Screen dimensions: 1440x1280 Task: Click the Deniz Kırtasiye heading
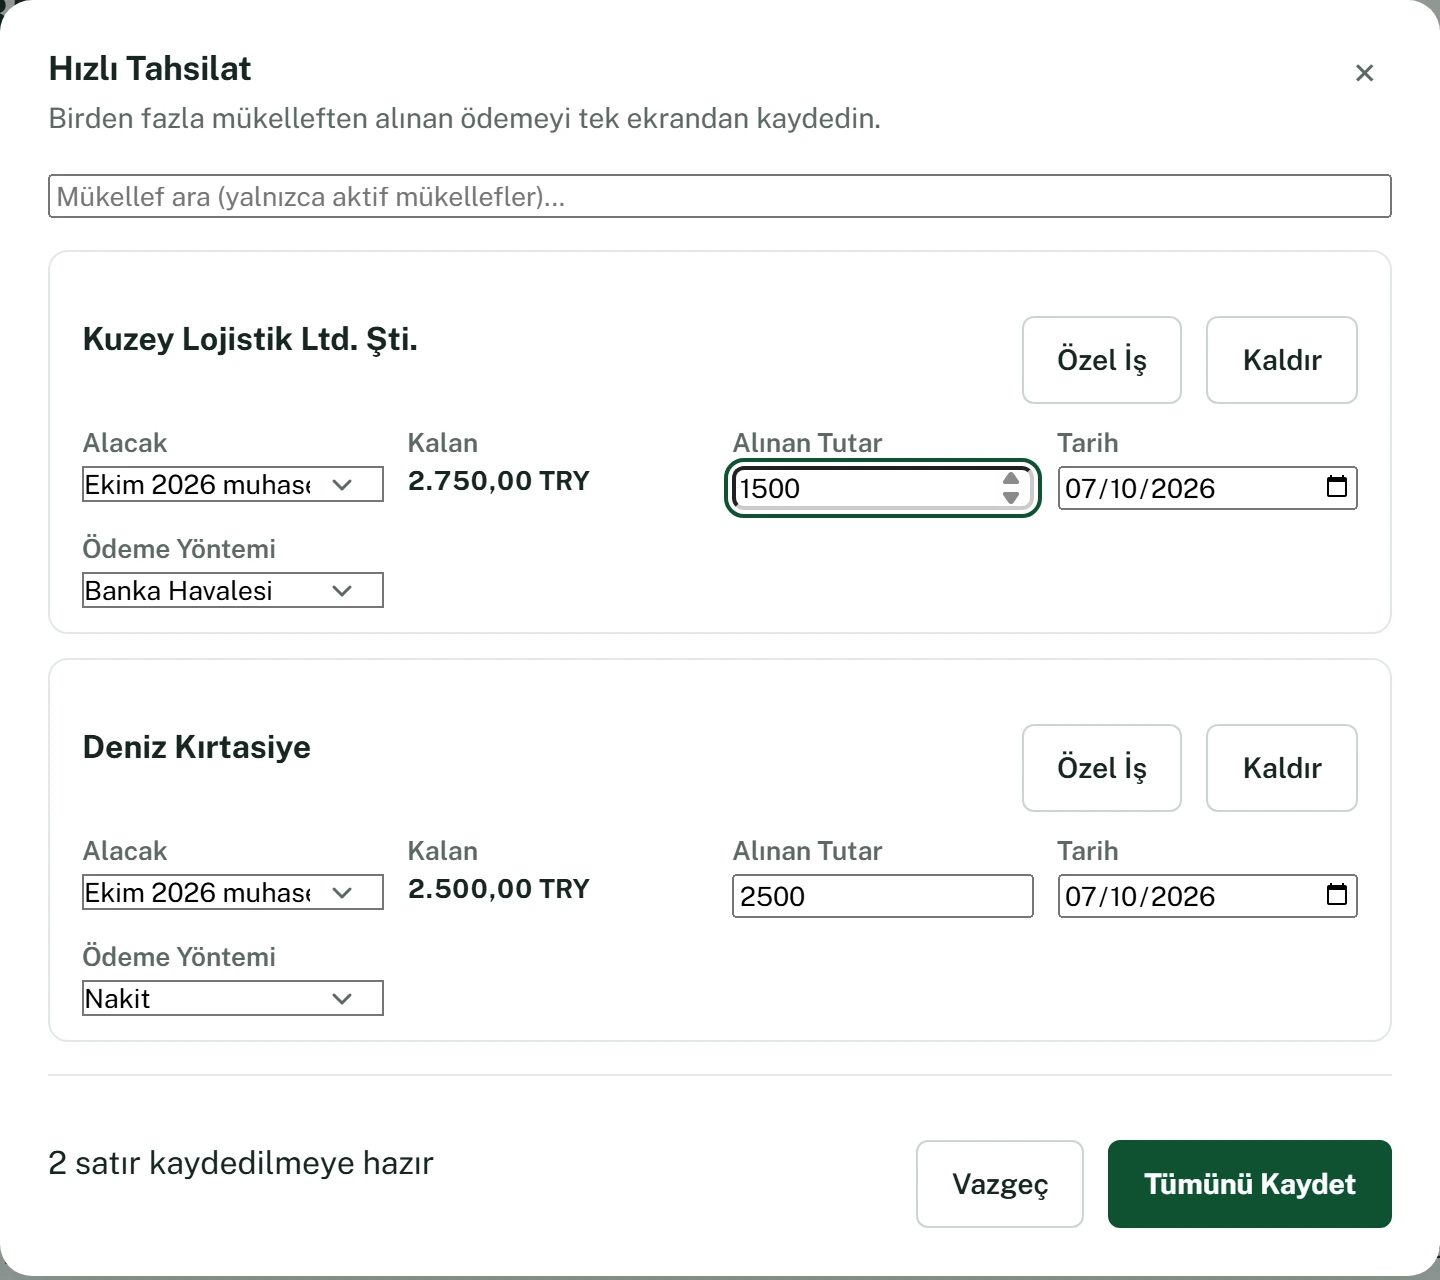197,747
